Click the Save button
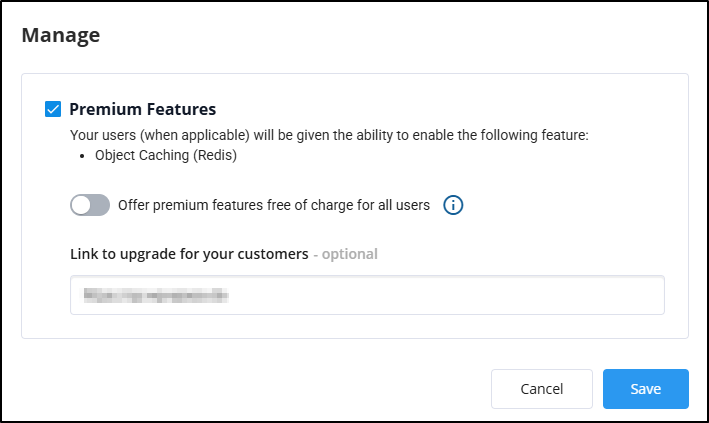This screenshot has width=709, height=423. (645, 389)
